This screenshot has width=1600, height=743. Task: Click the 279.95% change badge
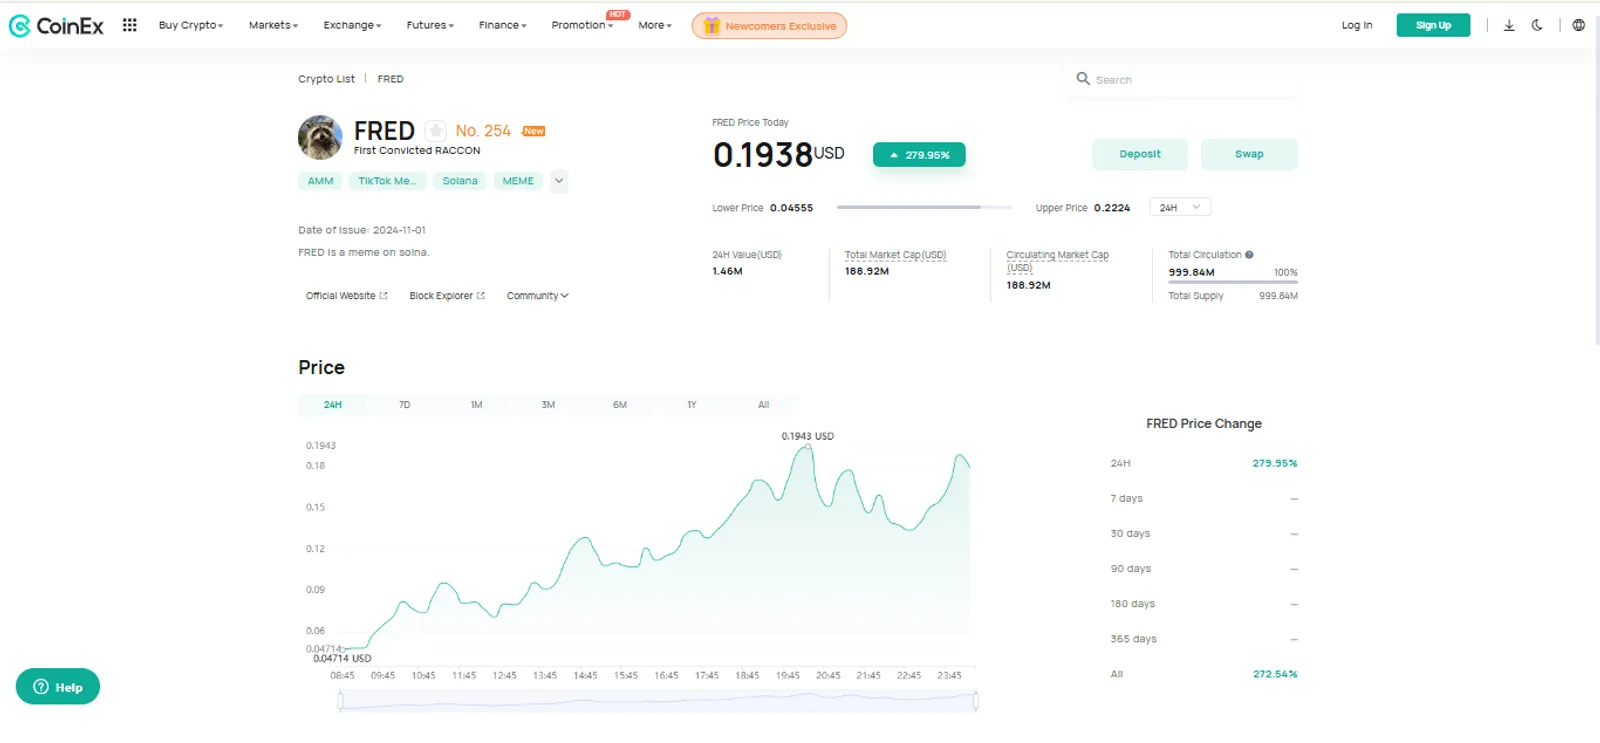pyautogui.click(x=919, y=155)
